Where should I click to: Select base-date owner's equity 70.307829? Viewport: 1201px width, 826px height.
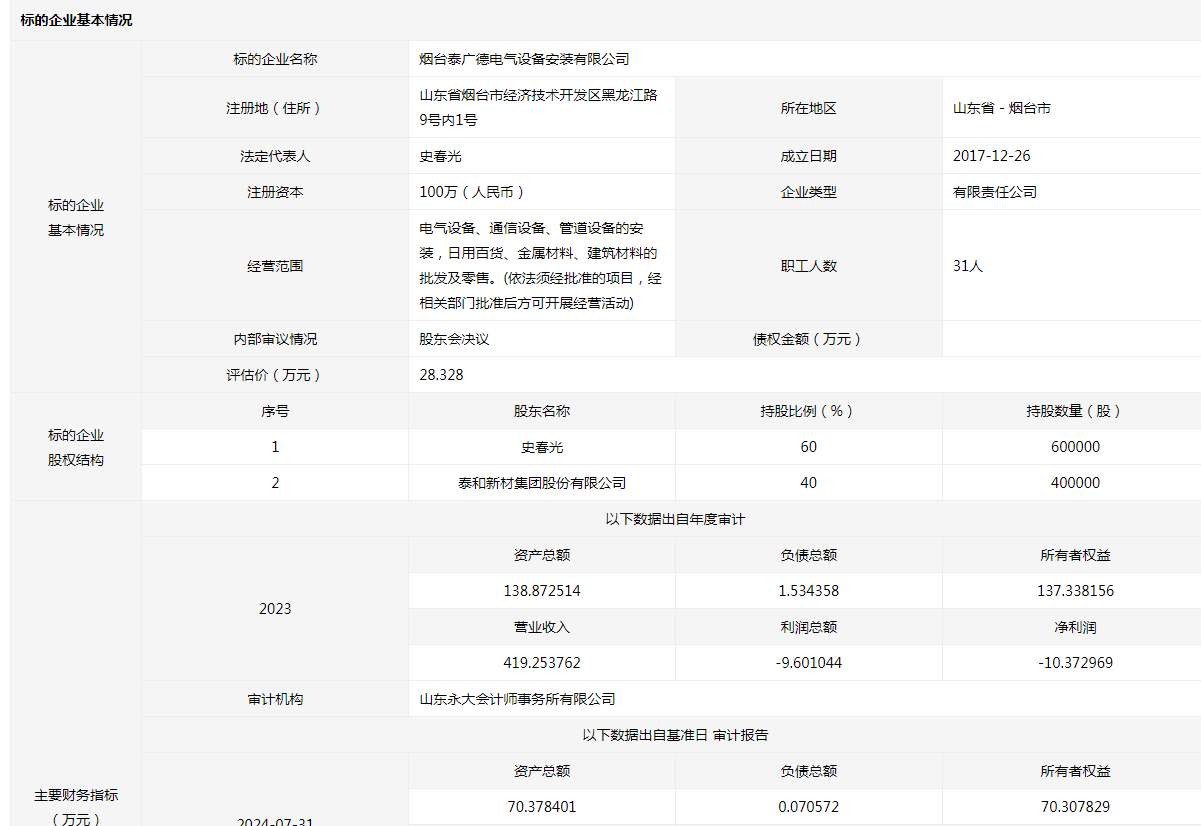(x=1075, y=807)
